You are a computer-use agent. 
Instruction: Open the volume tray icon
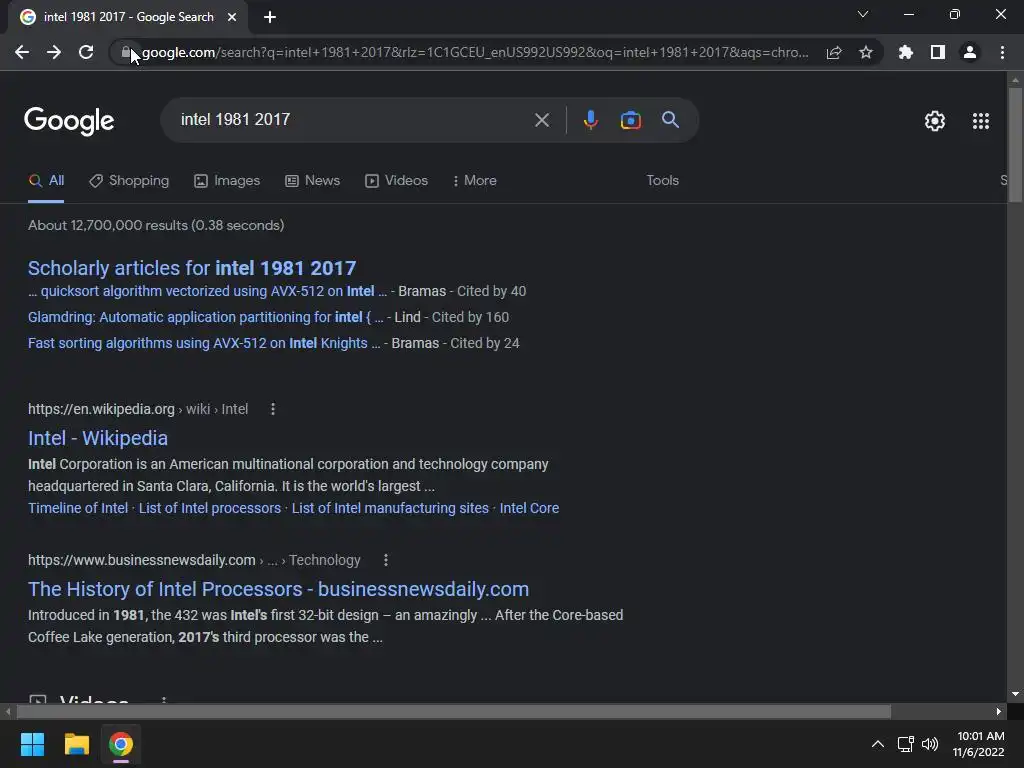pyautogui.click(x=930, y=744)
